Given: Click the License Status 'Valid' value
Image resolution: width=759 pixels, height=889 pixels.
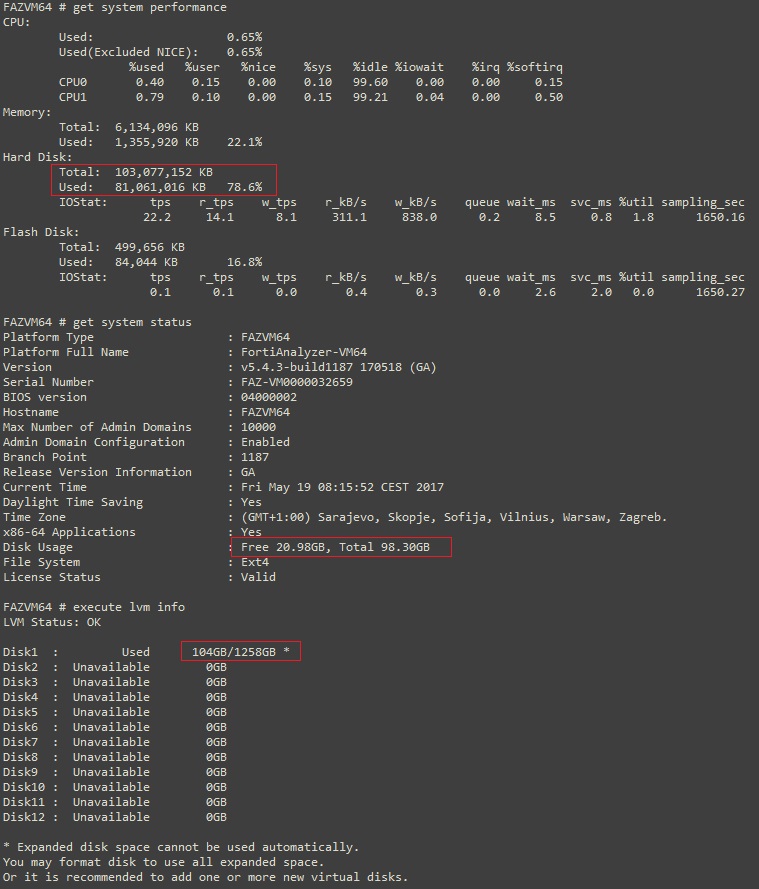Looking at the screenshot, I should click(258, 577).
